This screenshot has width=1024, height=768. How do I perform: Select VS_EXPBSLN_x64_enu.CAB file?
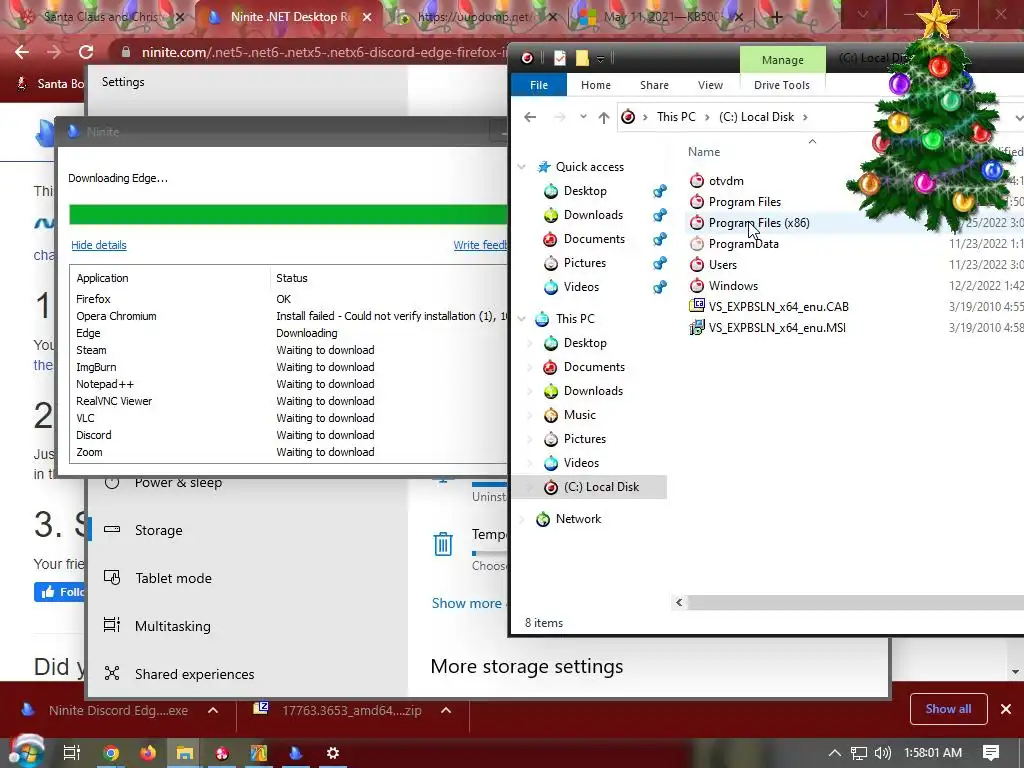(x=778, y=306)
